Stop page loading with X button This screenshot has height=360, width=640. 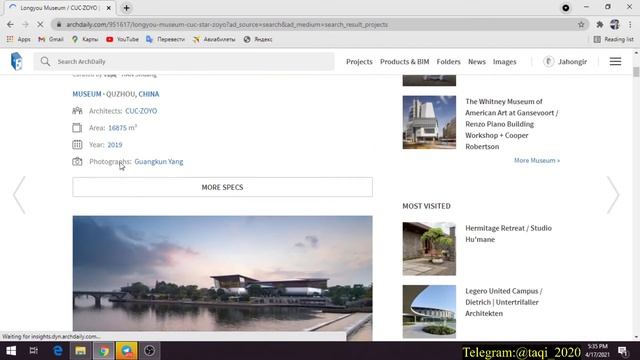[40, 24]
